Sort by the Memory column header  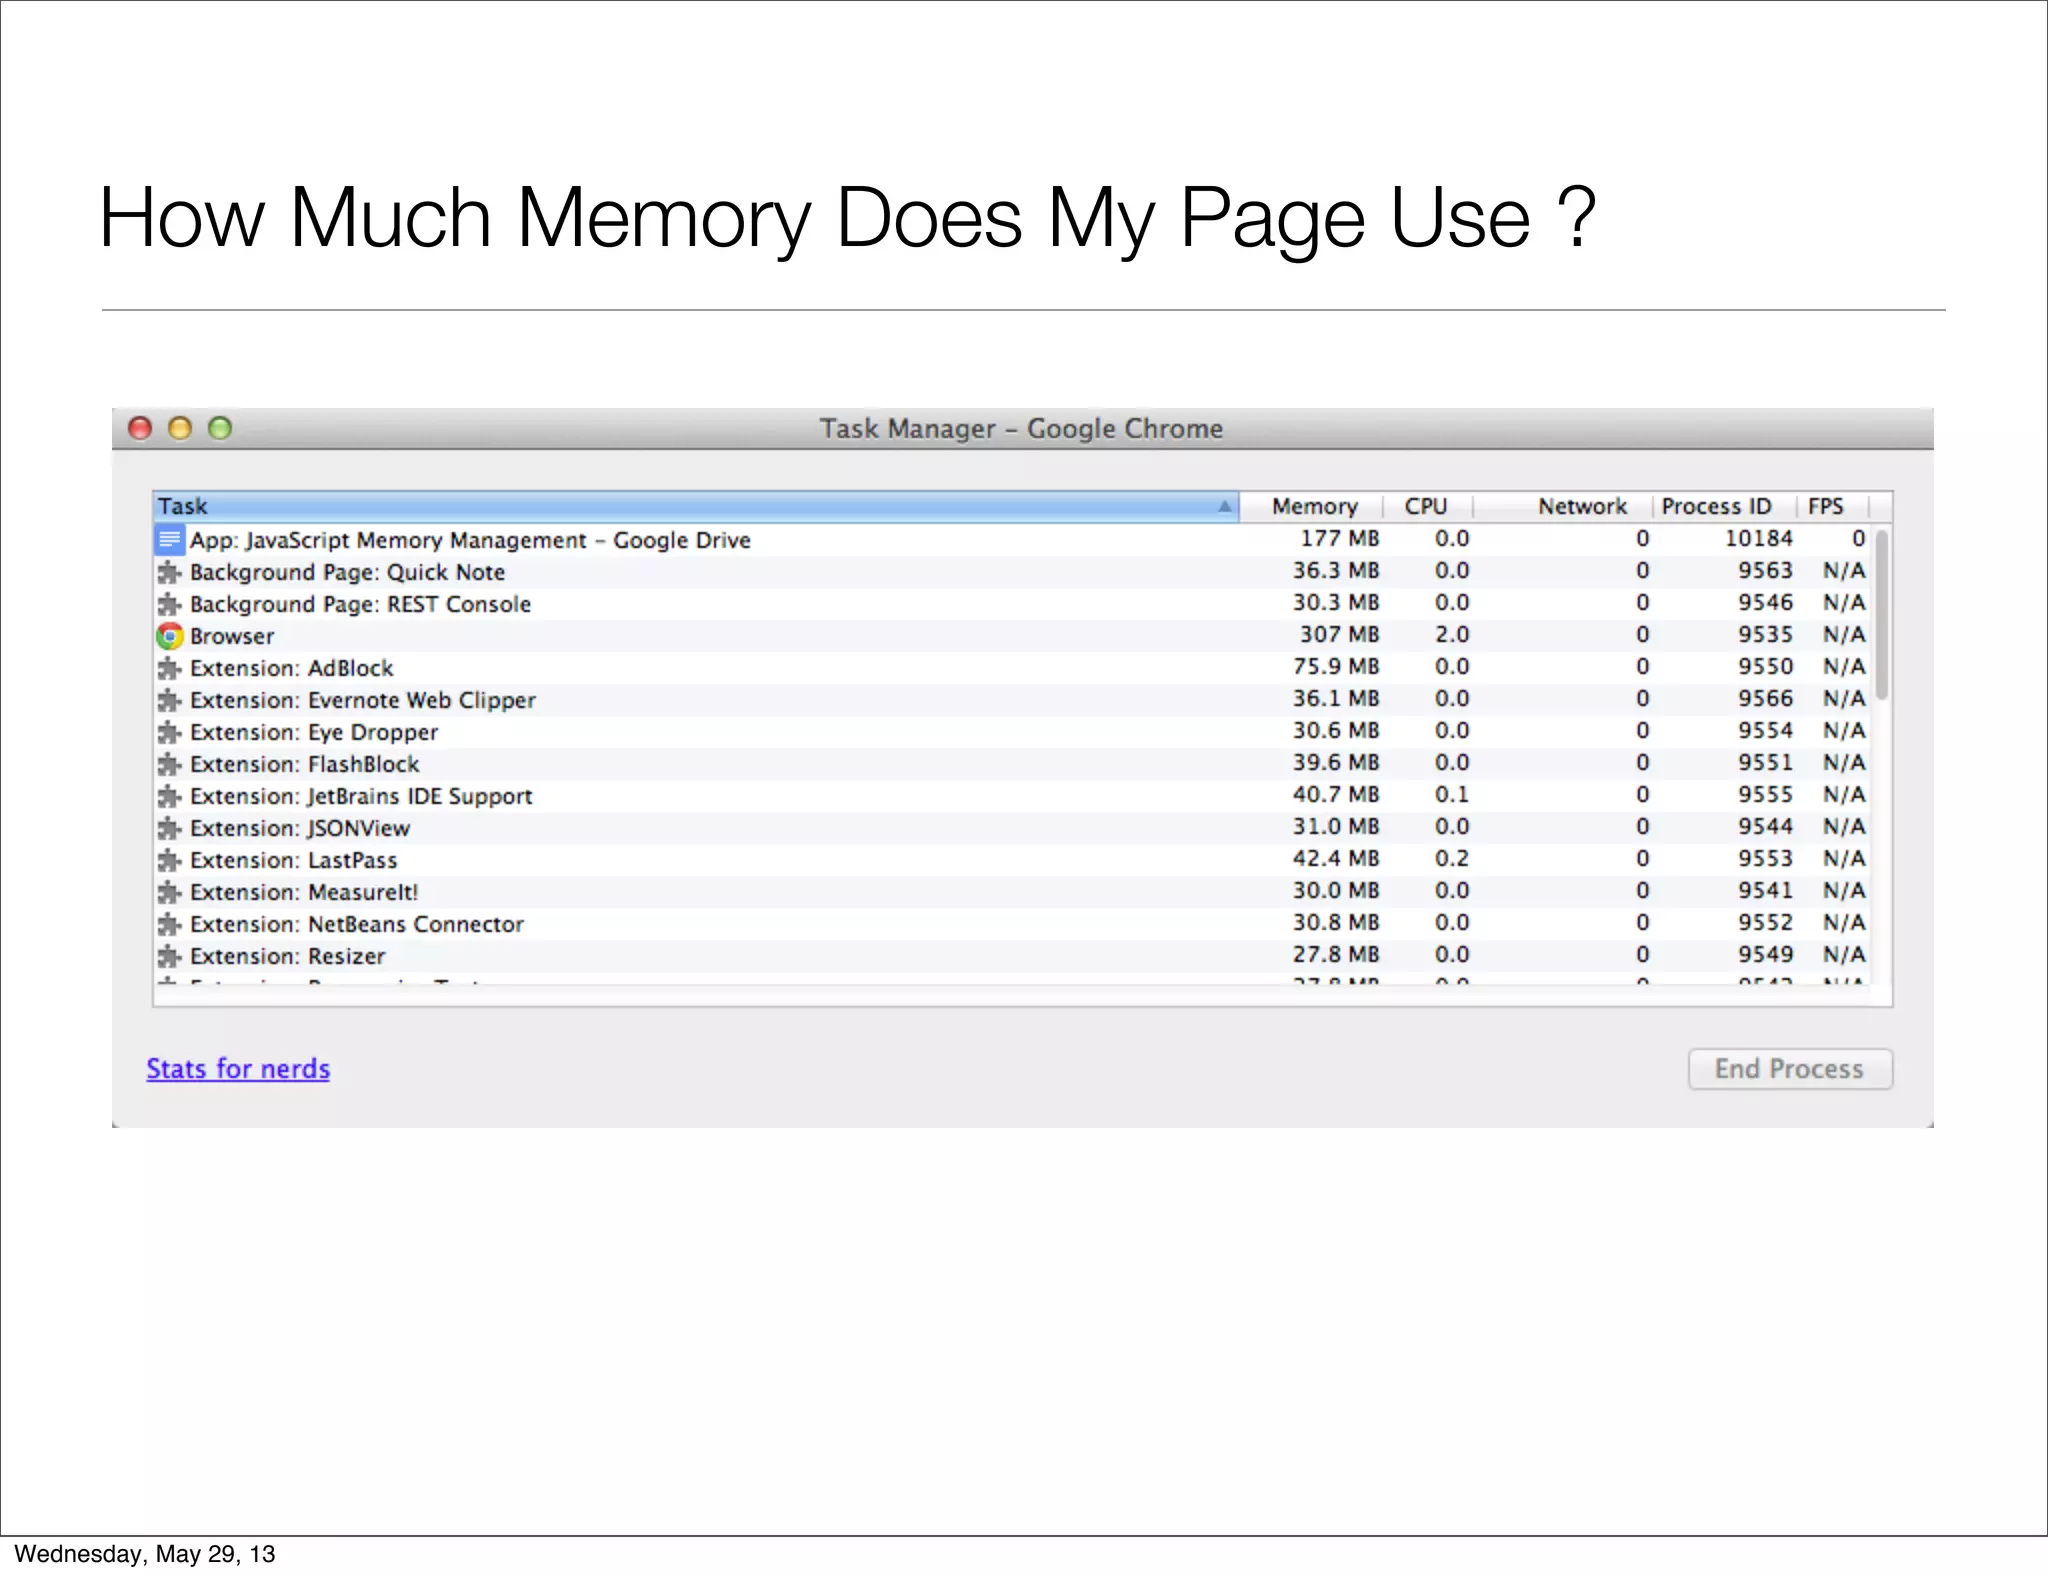(1312, 507)
